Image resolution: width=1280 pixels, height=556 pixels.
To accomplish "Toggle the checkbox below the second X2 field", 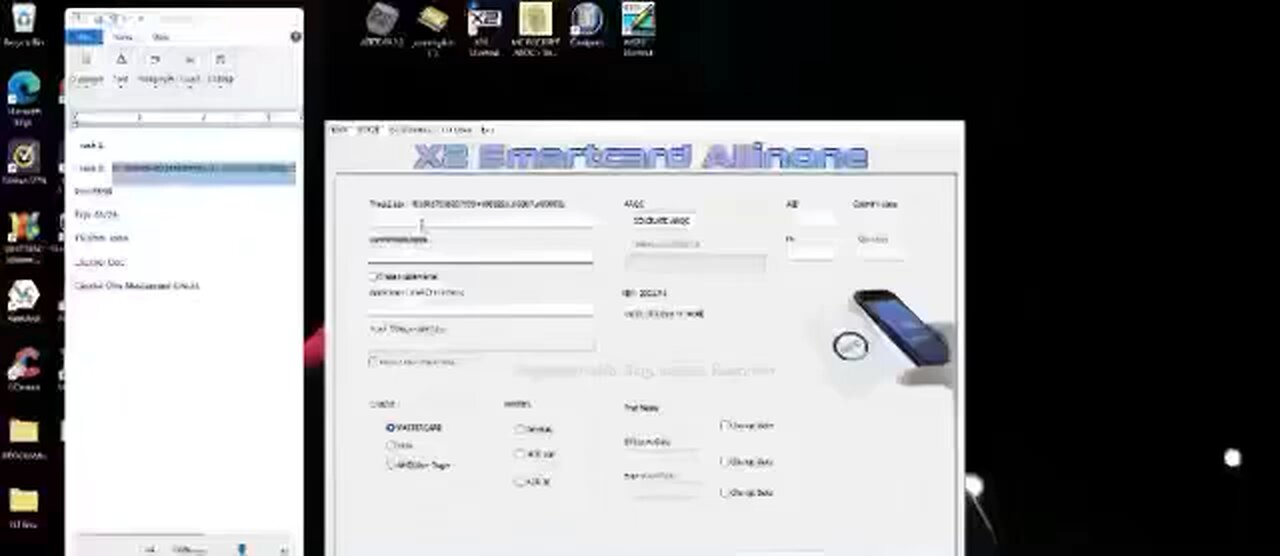I will coord(374,276).
